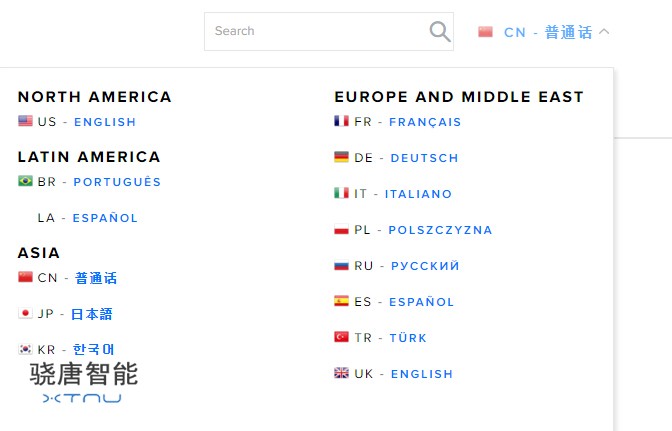Switch to ES - Español under Europe
Screen dimensions: 672x431
(421, 302)
